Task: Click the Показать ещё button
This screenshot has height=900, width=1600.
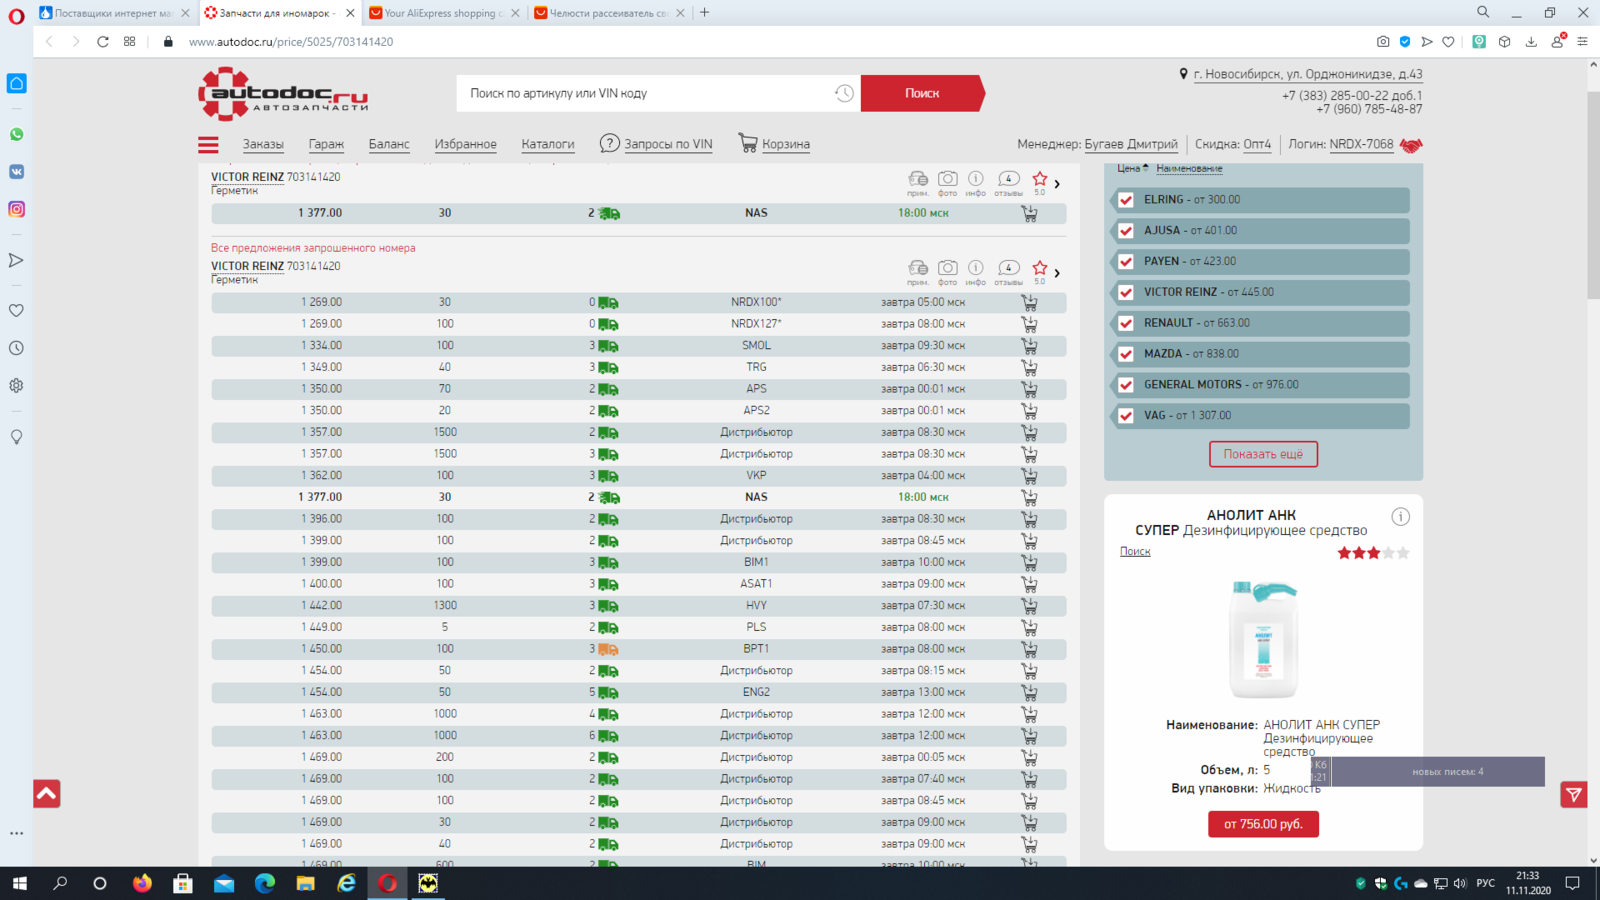Action: click(1263, 454)
